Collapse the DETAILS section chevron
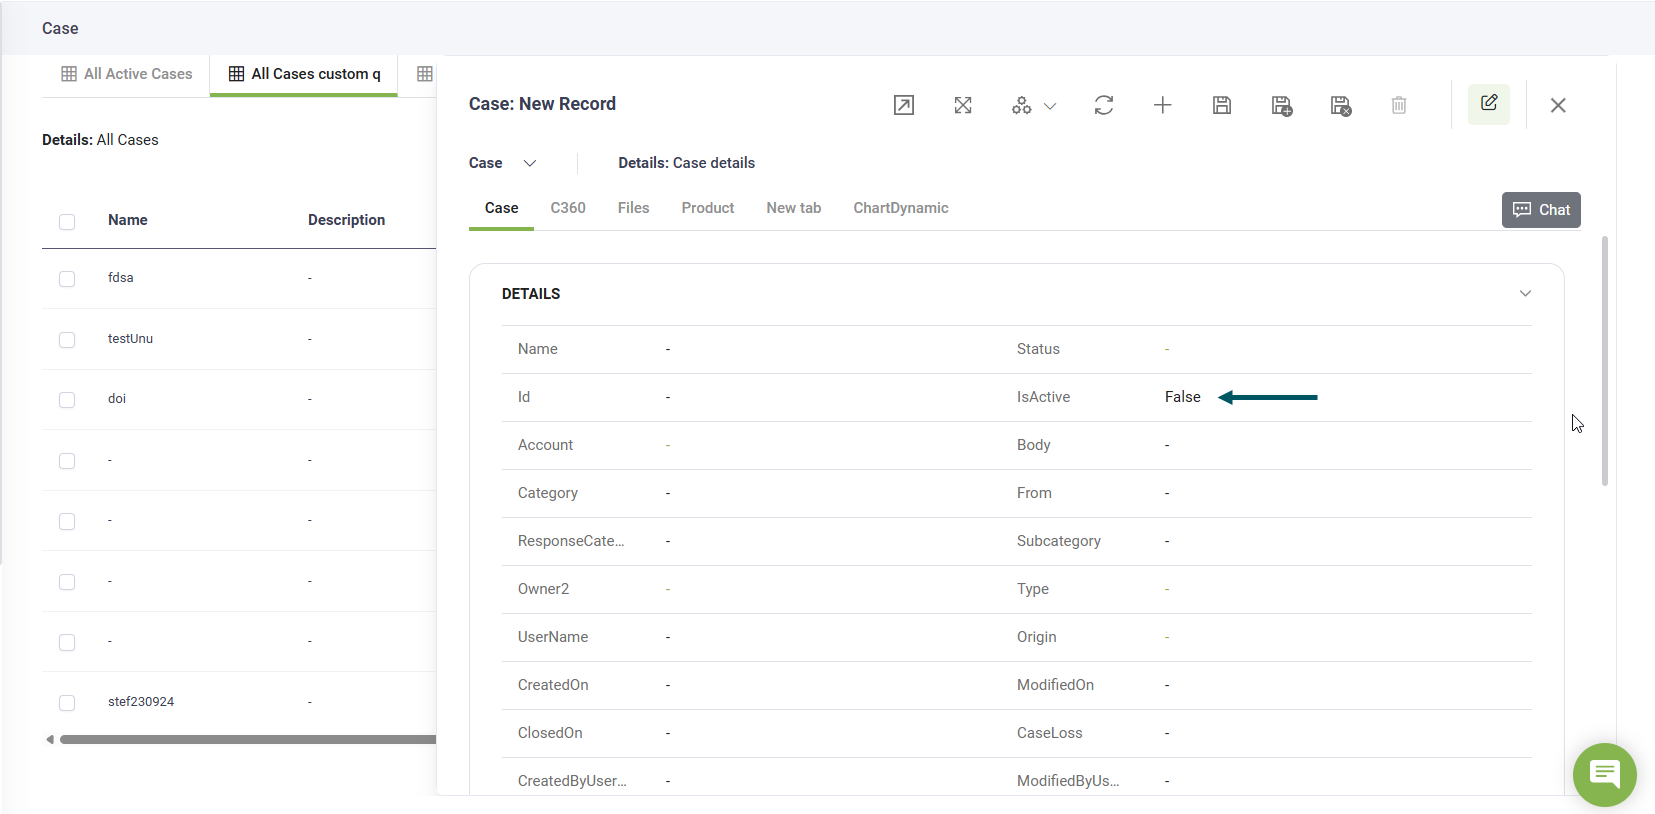This screenshot has height=814, width=1655. (1525, 294)
